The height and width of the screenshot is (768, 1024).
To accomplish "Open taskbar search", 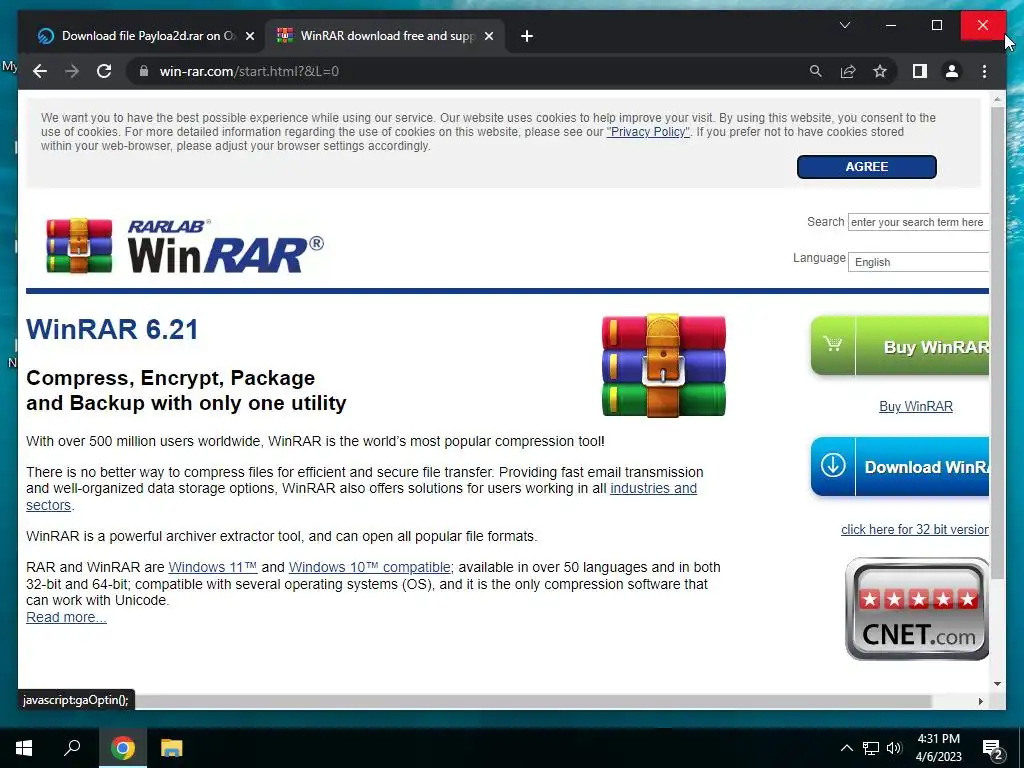I will pos(72,748).
